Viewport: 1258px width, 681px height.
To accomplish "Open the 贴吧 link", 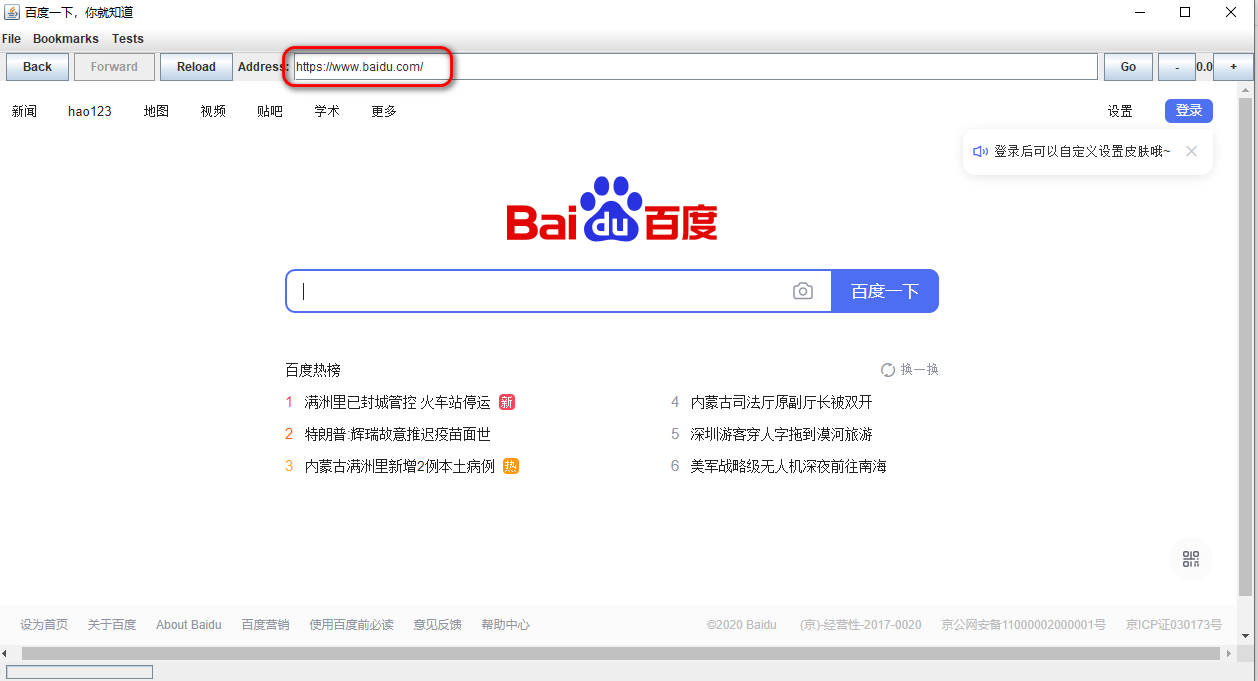I will click(x=270, y=111).
